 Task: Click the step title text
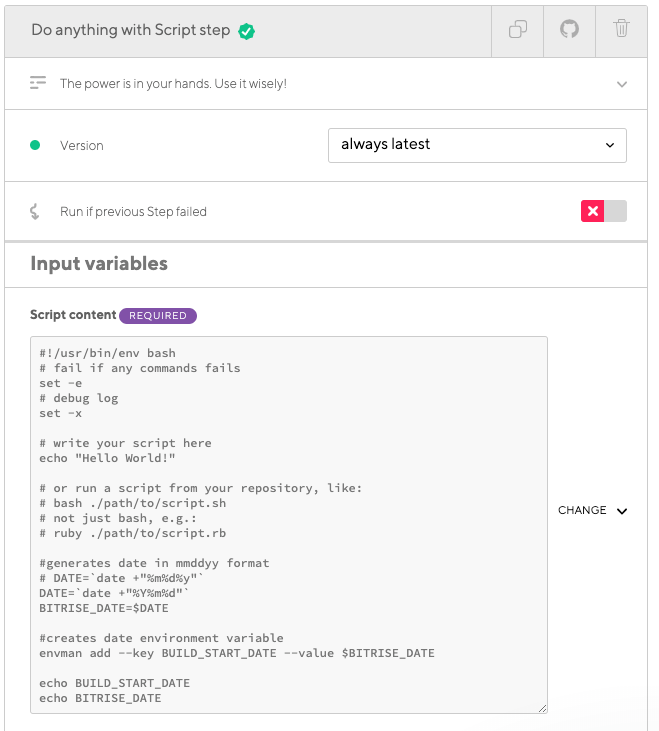(130, 30)
